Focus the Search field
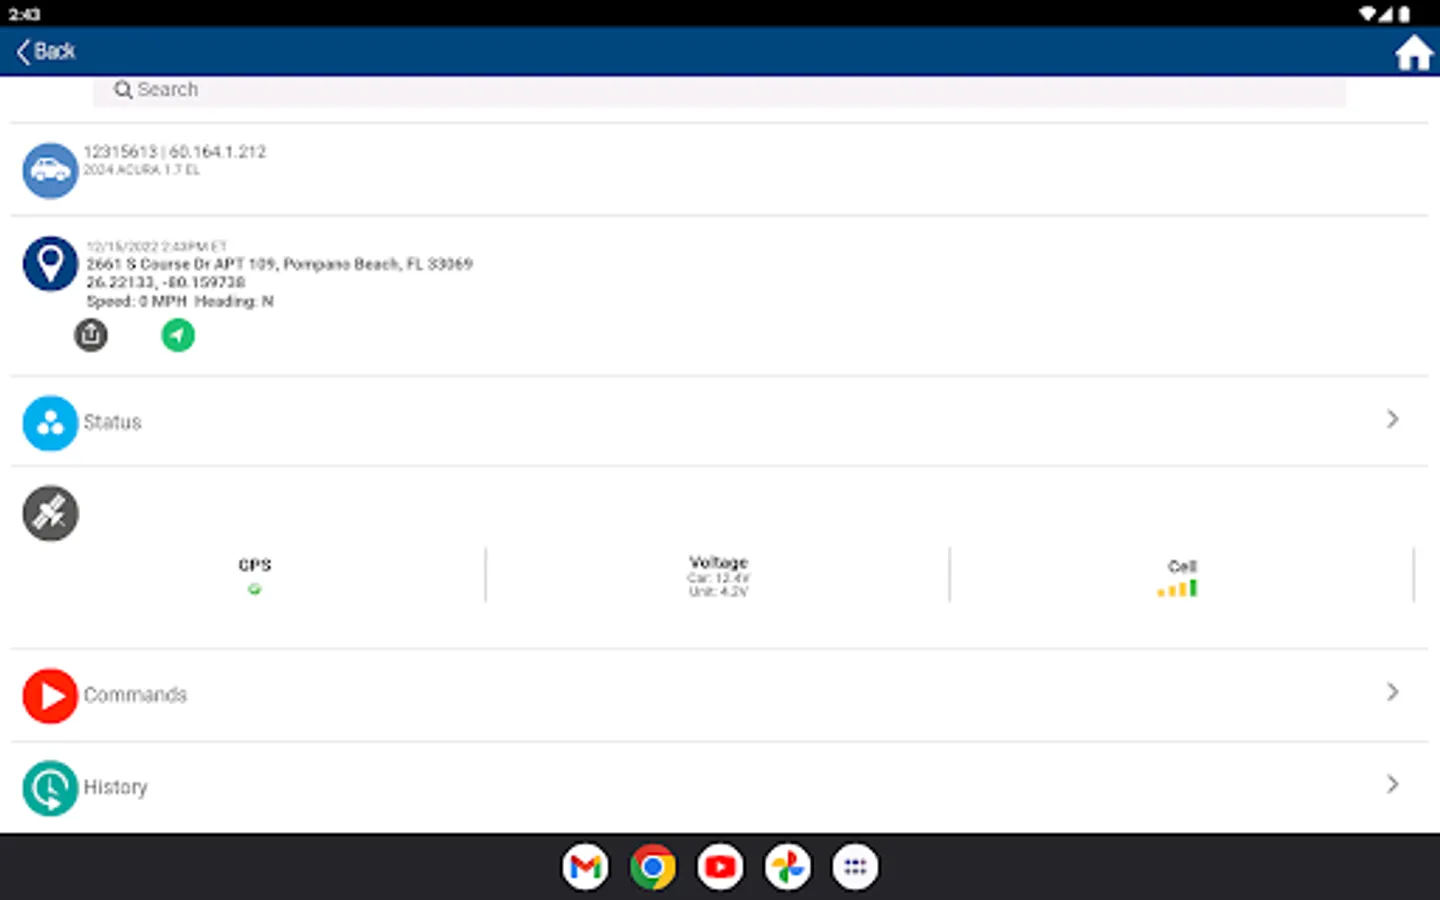The image size is (1440, 900). pos(719,90)
